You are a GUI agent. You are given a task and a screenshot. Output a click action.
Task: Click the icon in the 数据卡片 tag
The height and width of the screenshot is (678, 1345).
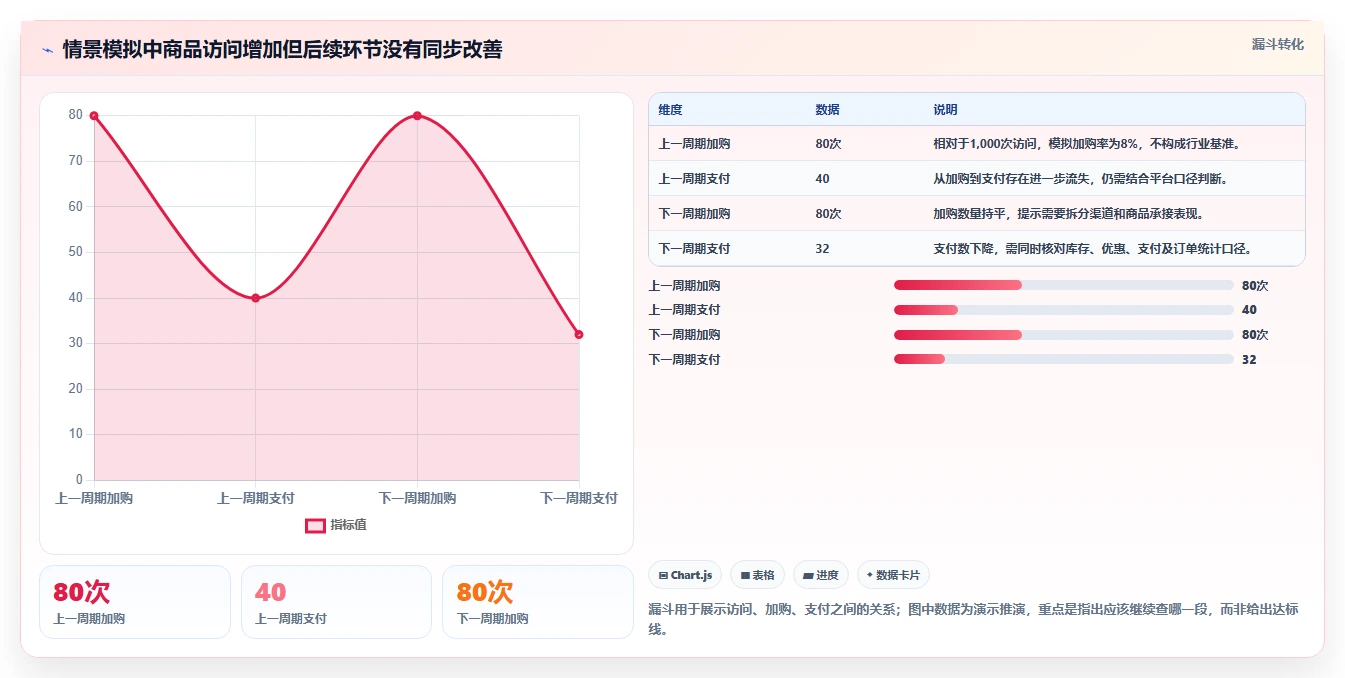pos(870,575)
